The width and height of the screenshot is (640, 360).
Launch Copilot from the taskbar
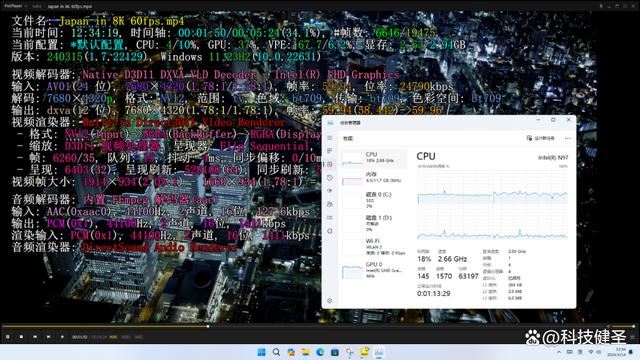291,352
